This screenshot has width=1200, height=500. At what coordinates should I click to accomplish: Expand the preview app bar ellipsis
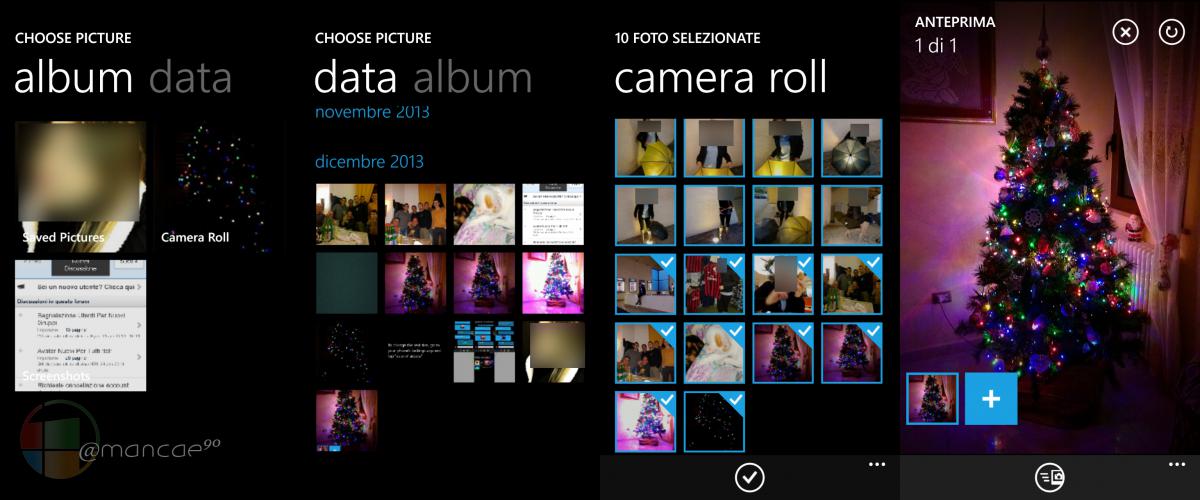point(1176,464)
